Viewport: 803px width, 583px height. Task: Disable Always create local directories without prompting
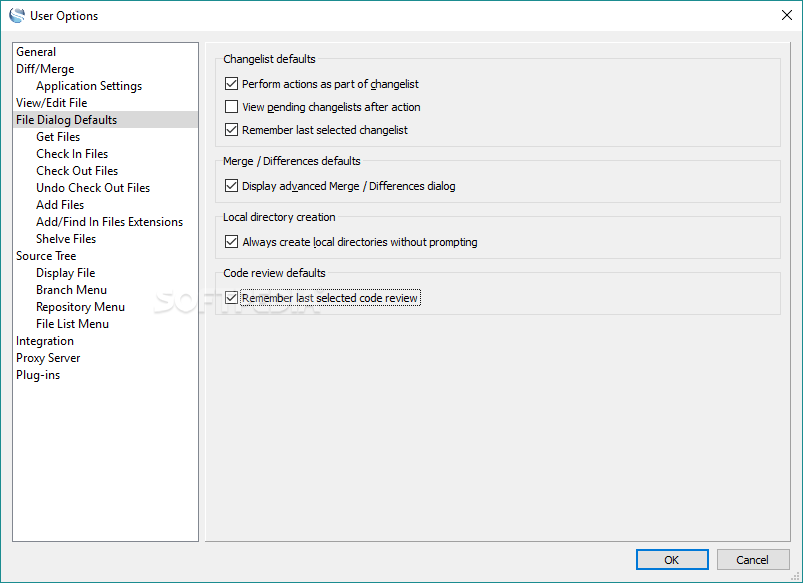click(x=232, y=242)
